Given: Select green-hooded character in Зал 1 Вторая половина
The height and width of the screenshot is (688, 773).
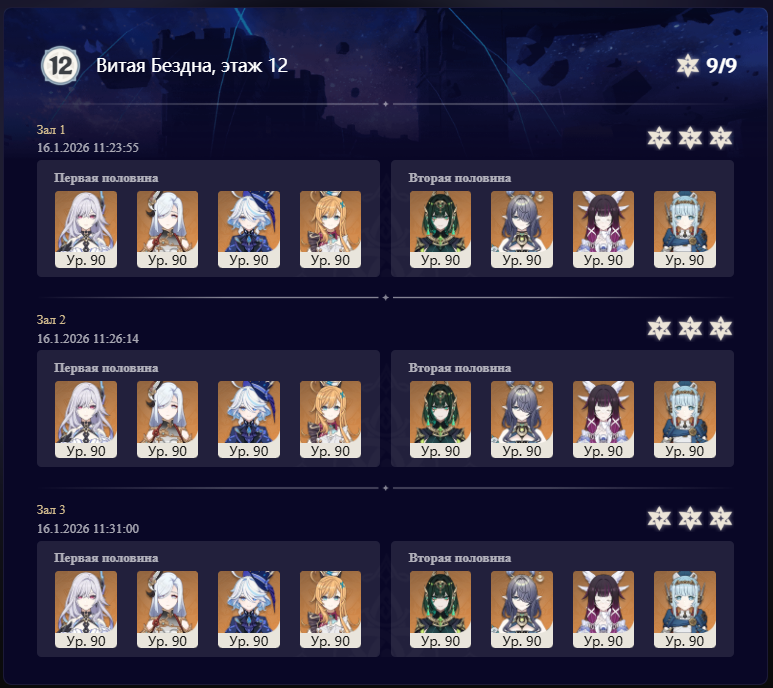Looking at the screenshot, I should tap(440, 230).
